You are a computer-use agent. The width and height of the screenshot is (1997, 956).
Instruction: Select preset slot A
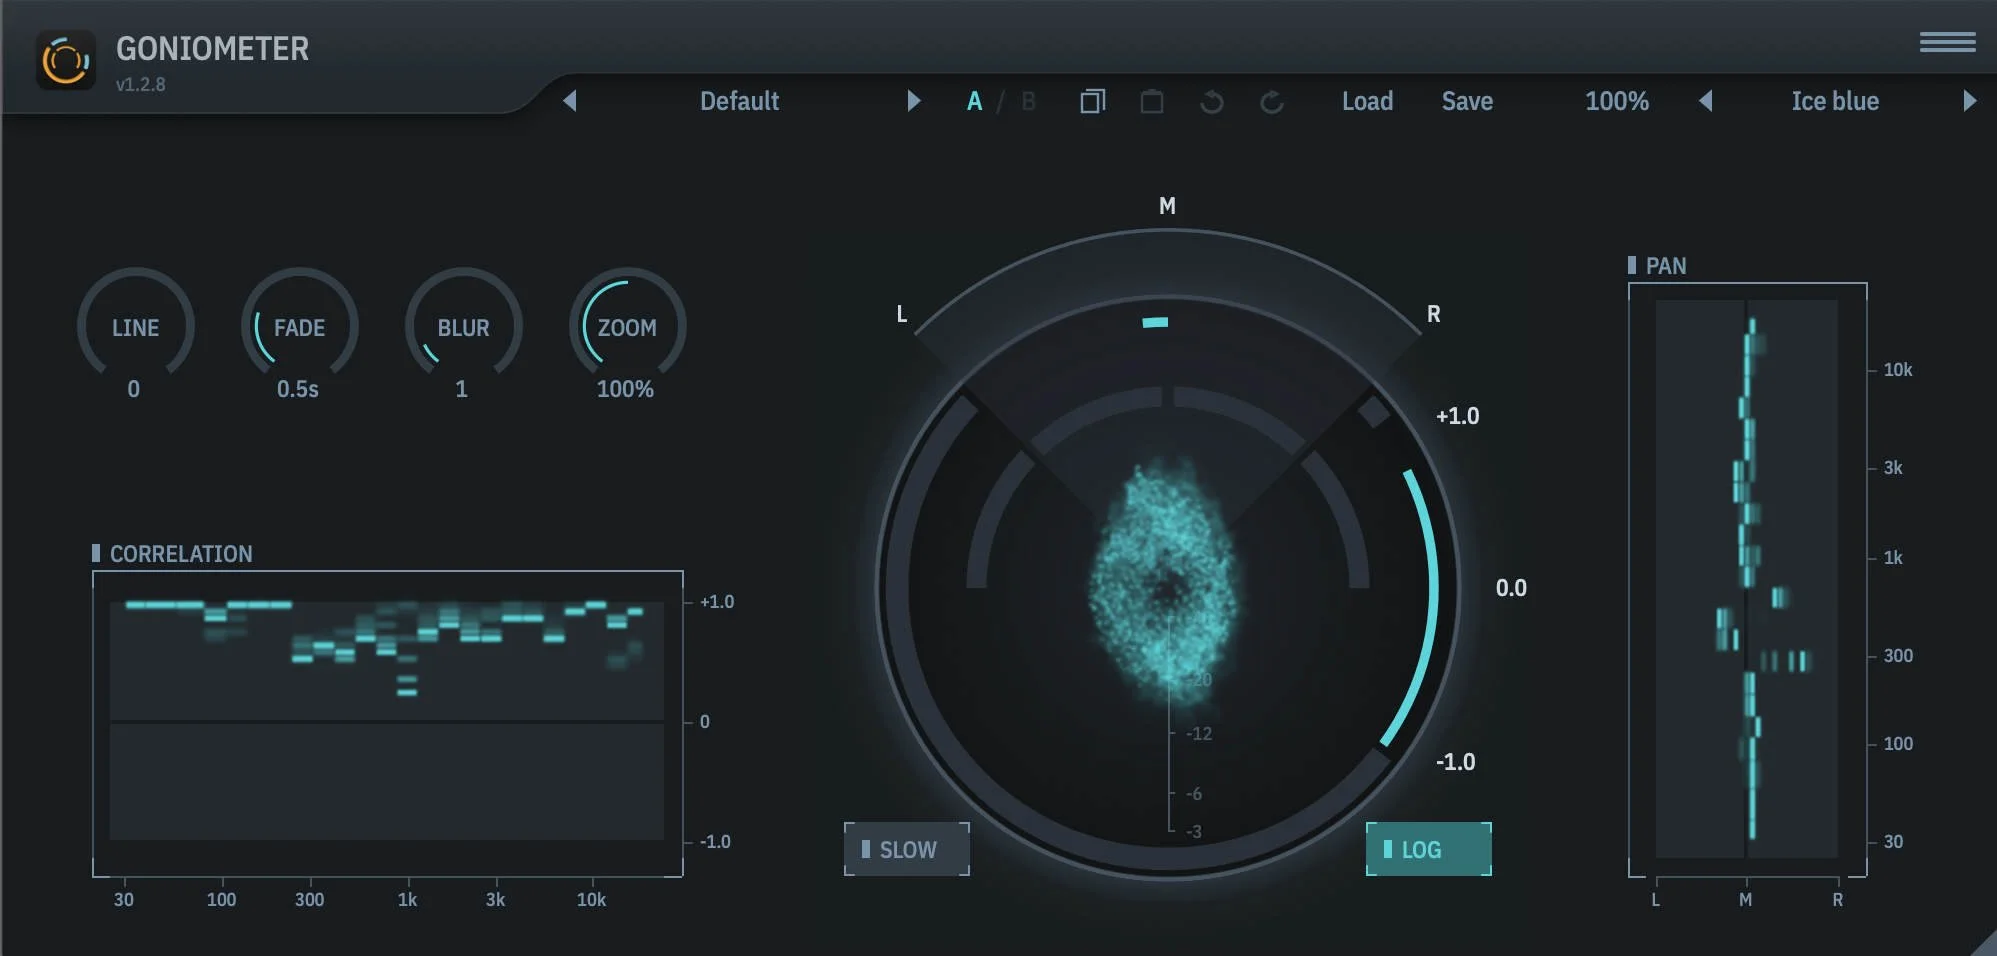[x=975, y=101]
